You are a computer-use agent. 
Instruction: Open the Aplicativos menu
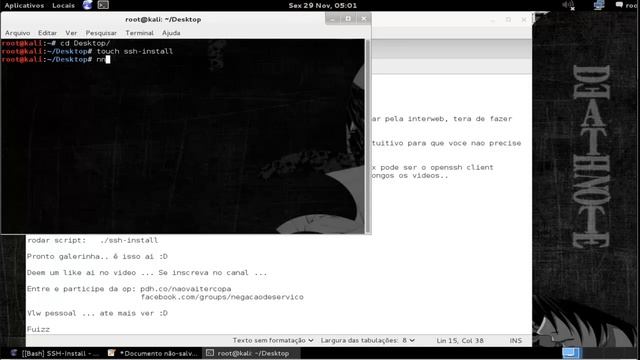pos(24,6)
